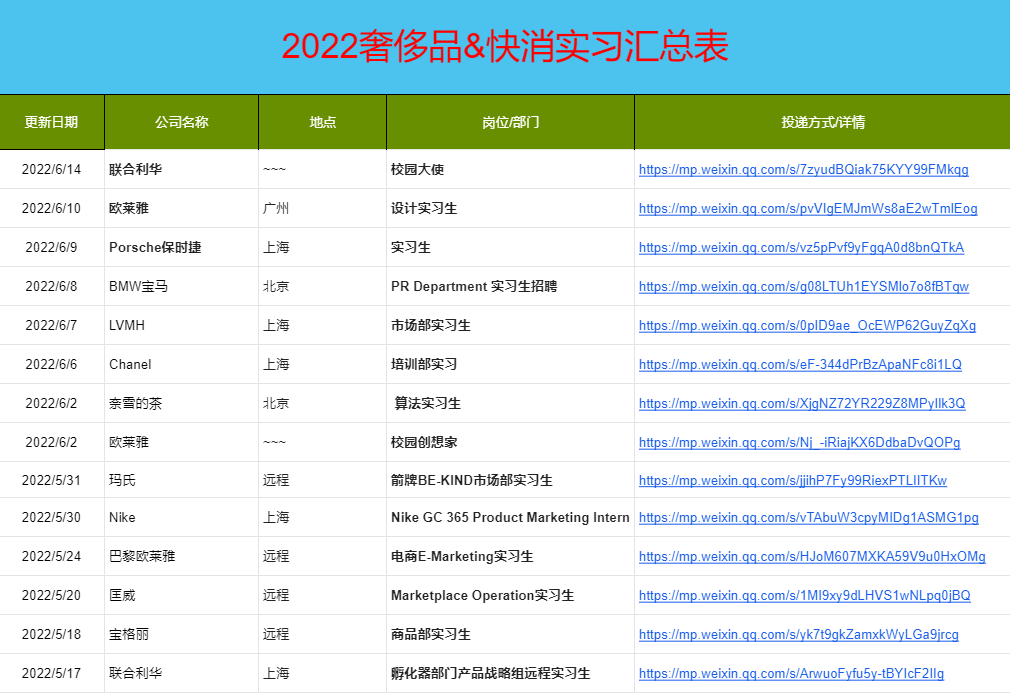Screen dimensions: 1010x693
Task: Open the Nike GC 365 weixin link
Action: coord(808,517)
